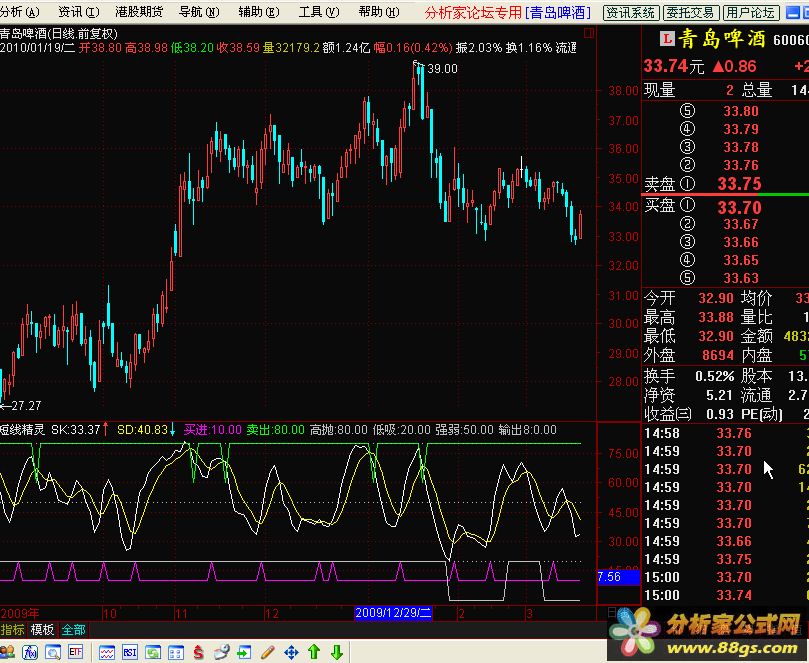Click the green up arrow icon

tap(314, 652)
